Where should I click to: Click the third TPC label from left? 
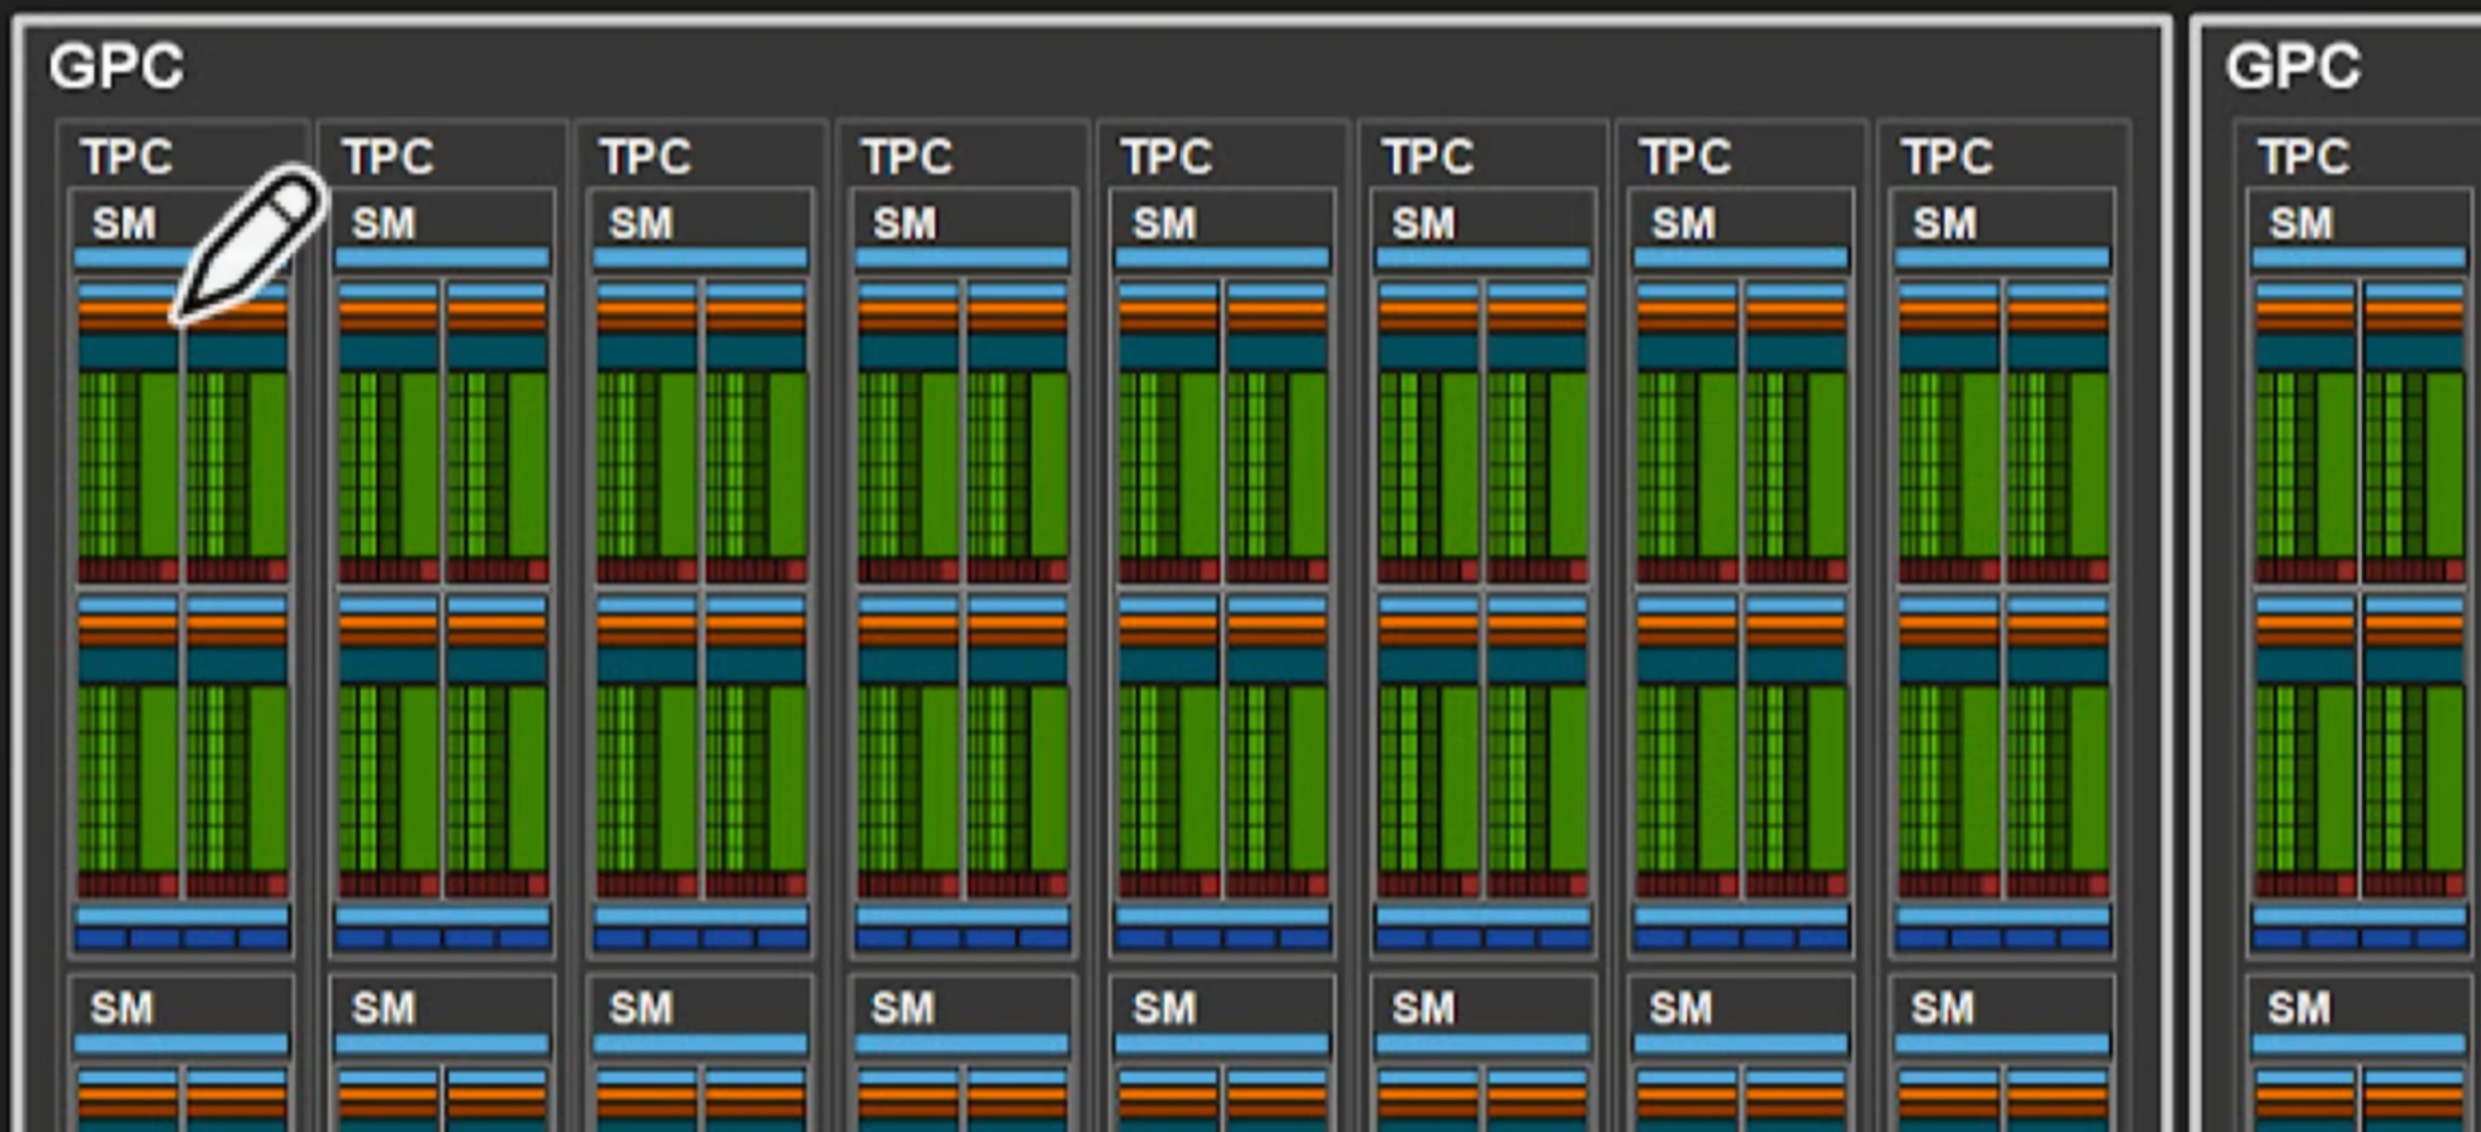[x=646, y=157]
